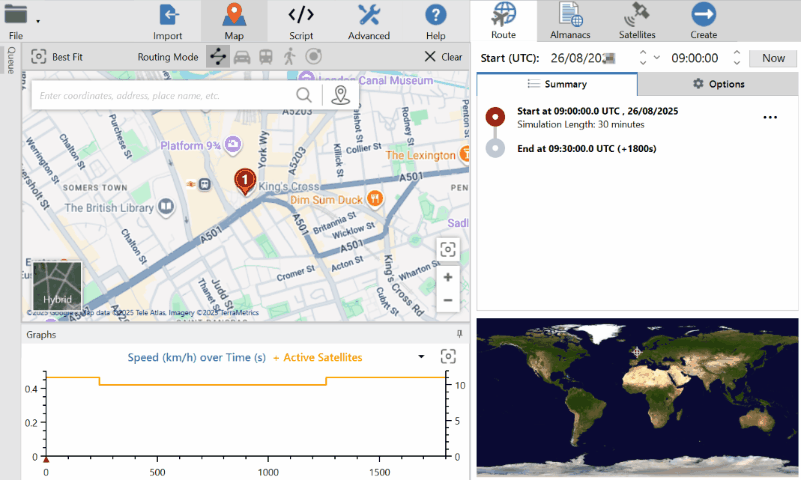
Task: Switch map to Hybrid view thumbnail
Action: pyautogui.click(x=57, y=286)
